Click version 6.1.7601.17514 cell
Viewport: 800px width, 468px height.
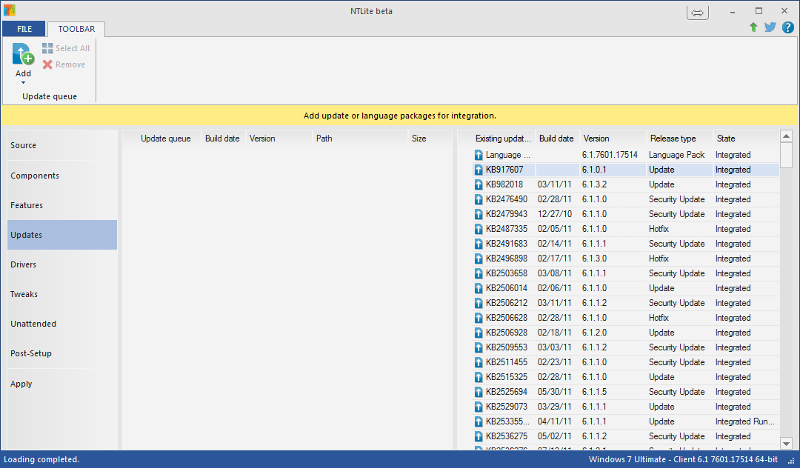pos(610,155)
